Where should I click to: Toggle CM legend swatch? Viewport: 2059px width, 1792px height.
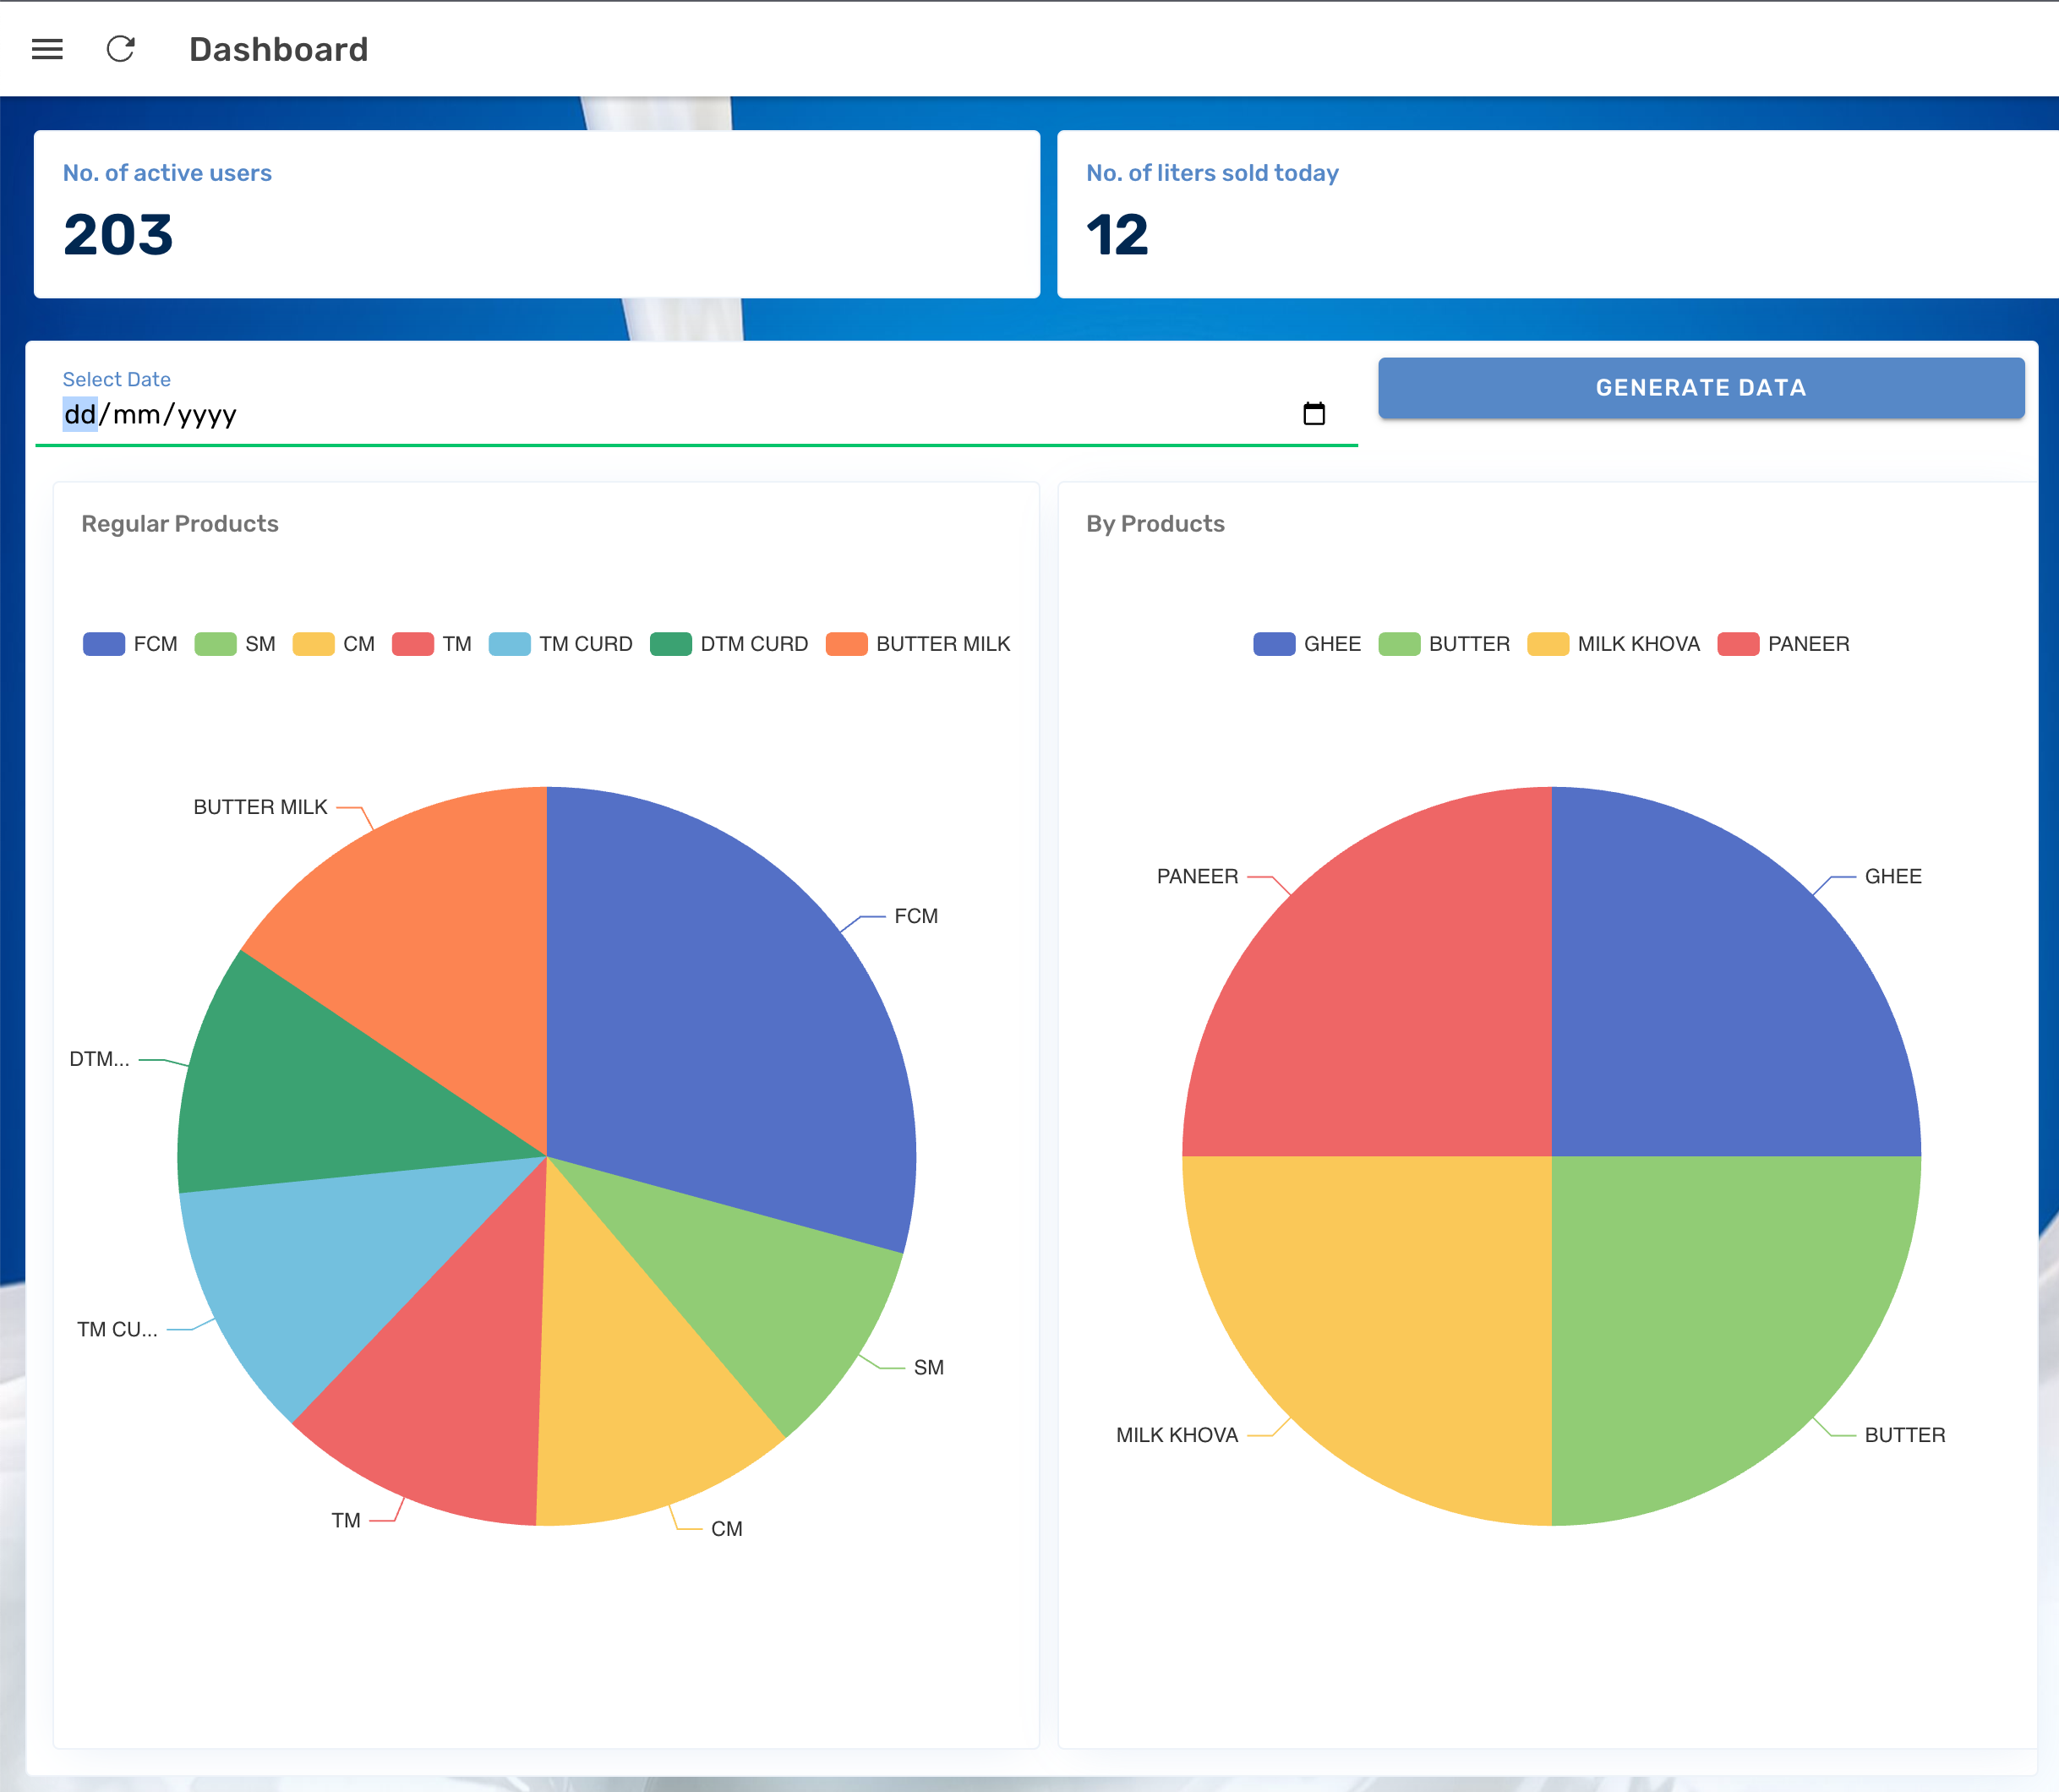pyautogui.click(x=313, y=644)
